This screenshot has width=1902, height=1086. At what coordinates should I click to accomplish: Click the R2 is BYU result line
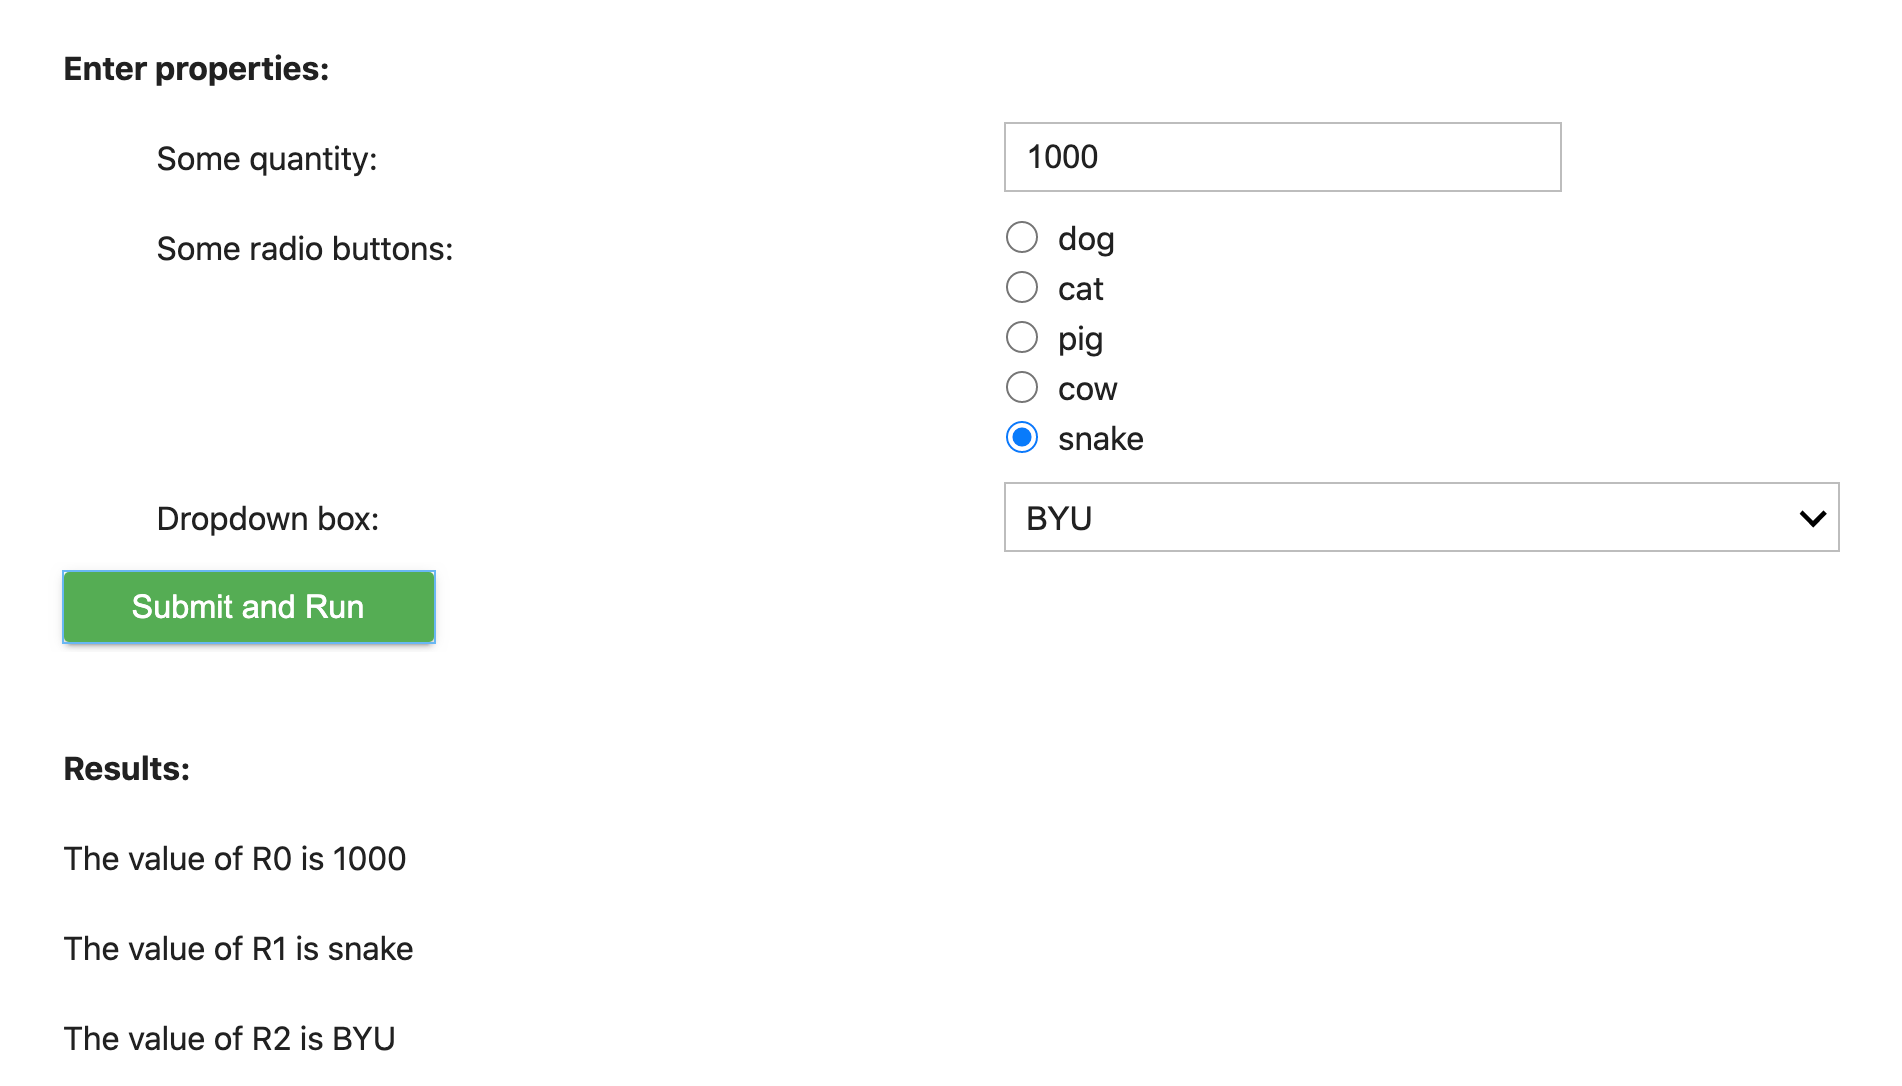point(229,1039)
